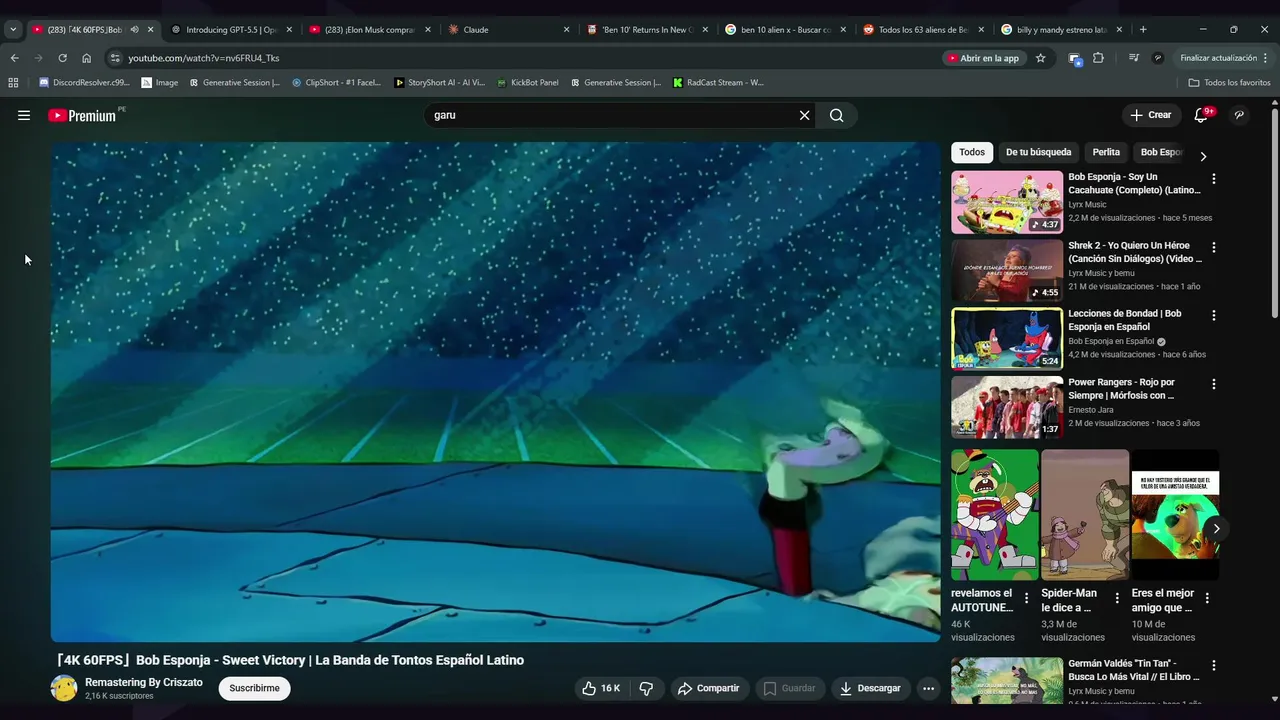Show more filter chips with the right arrow

(x=1203, y=156)
